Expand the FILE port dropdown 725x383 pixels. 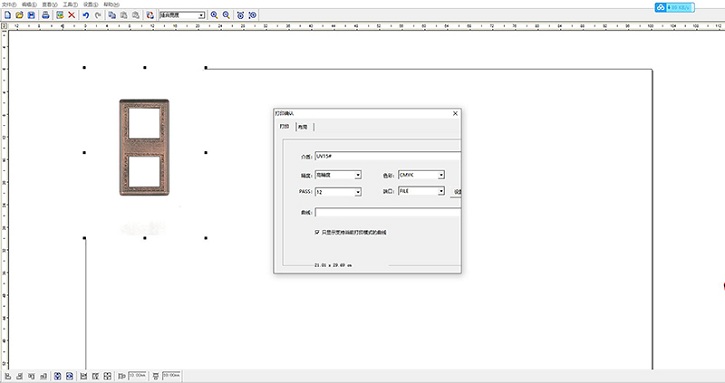[441, 191]
